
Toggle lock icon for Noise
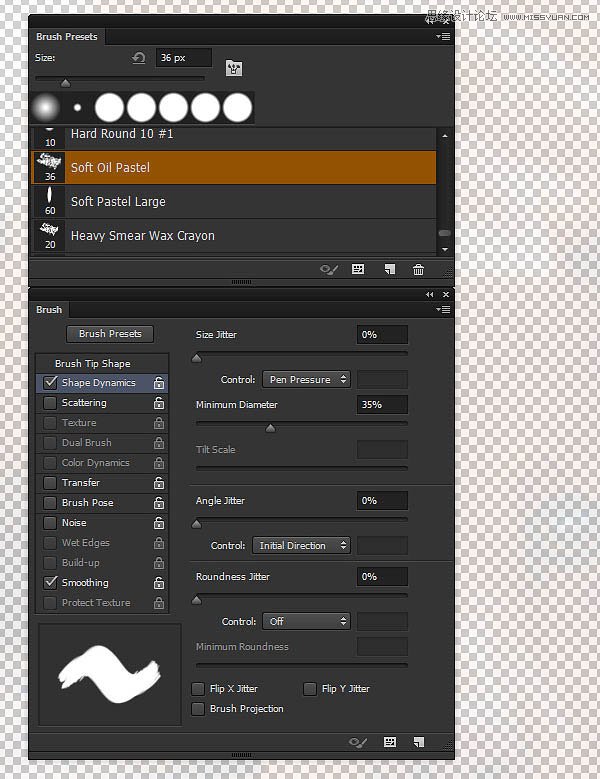click(x=158, y=523)
